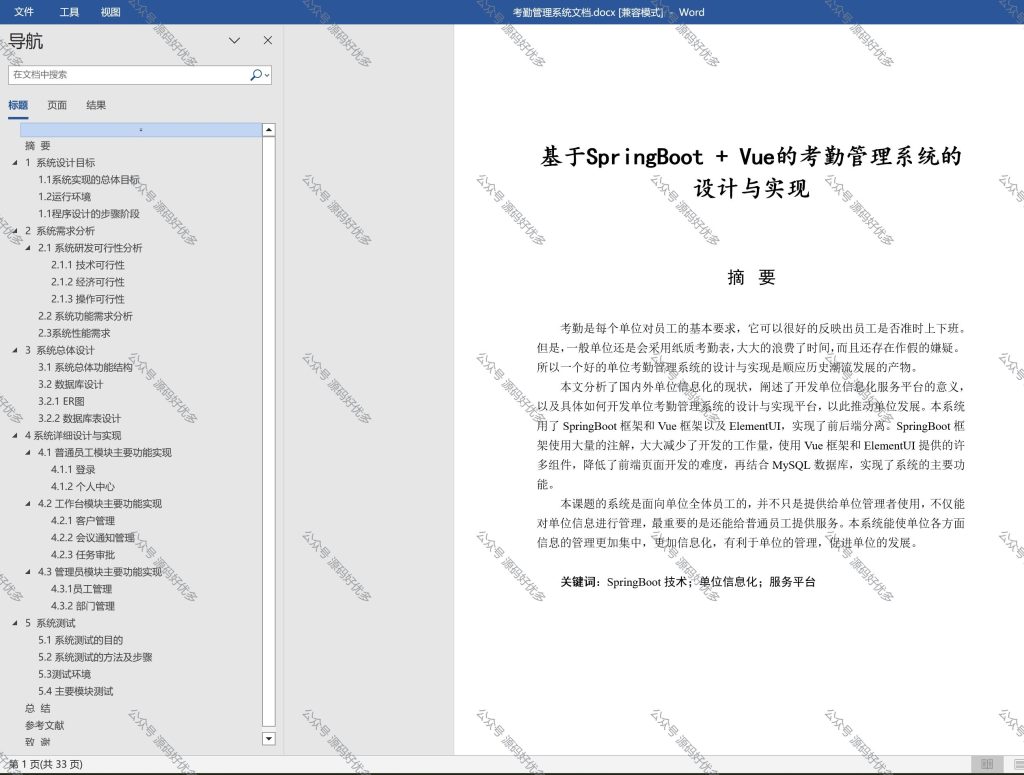
Task: Select heading 1.2运行环境
Action: (64, 197)
